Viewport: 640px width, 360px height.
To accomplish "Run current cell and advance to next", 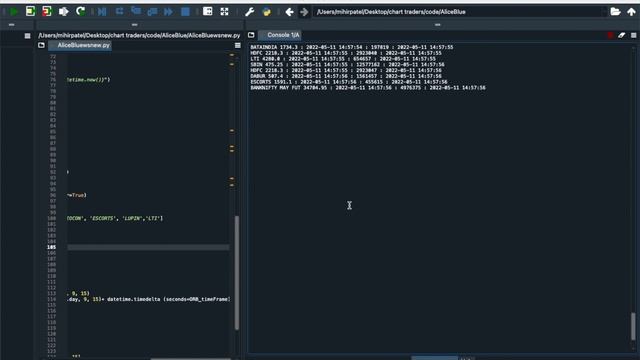I will point(47,11).
